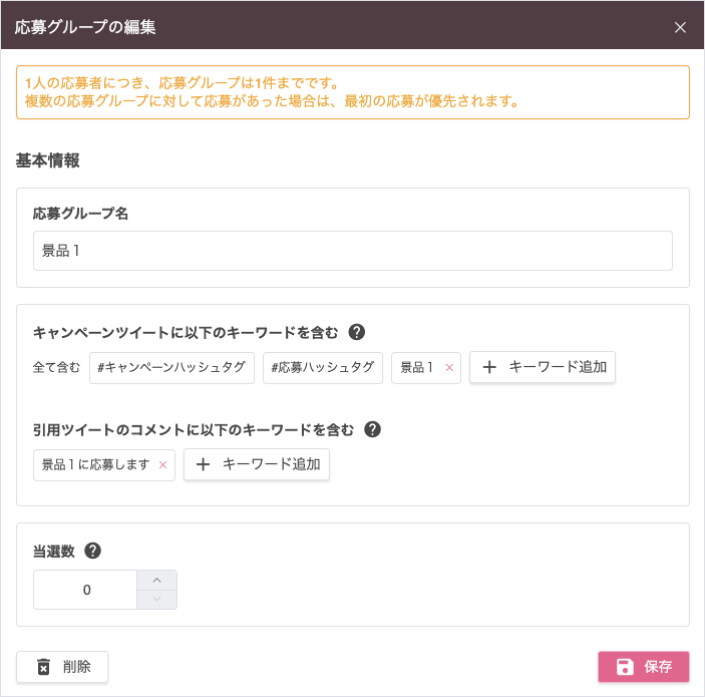The height and width of the screenshot is (697, 705).
Task: Remove the 景品1 keyword tag
Action: click(x=449, y=368)
